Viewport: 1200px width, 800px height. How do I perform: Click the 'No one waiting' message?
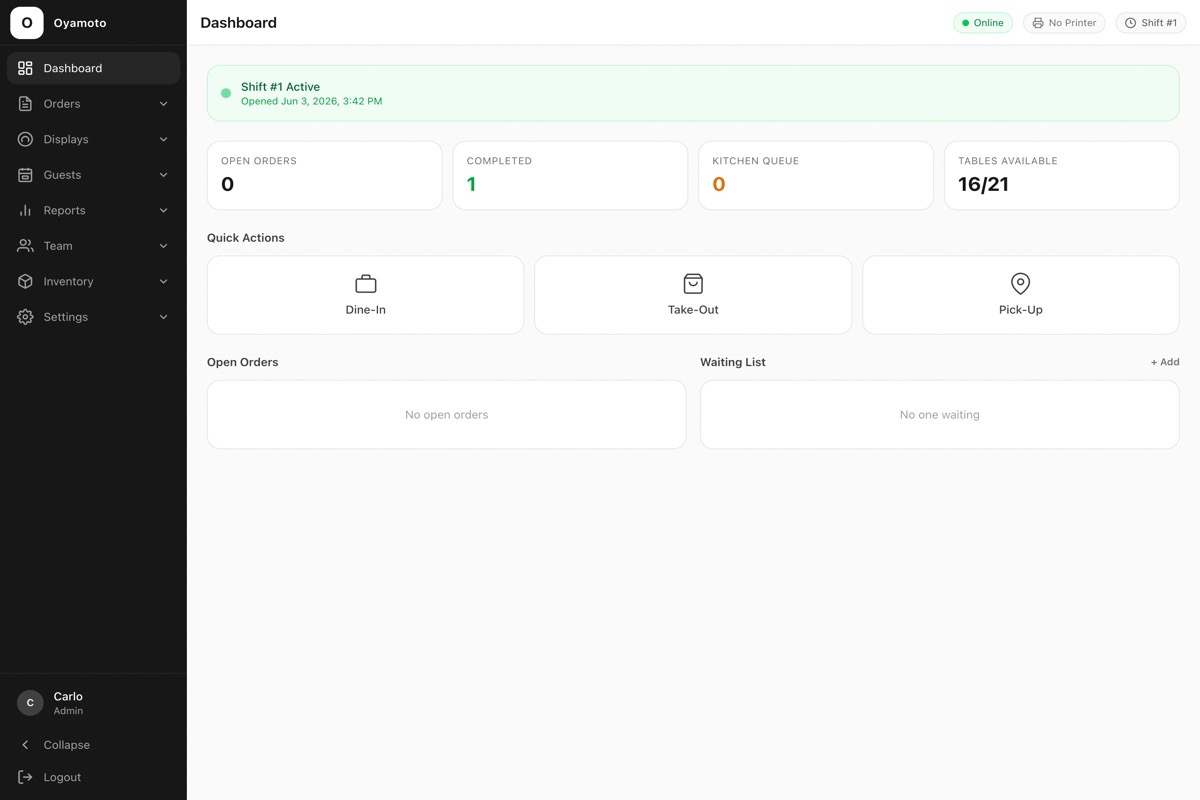pos(940,414)
